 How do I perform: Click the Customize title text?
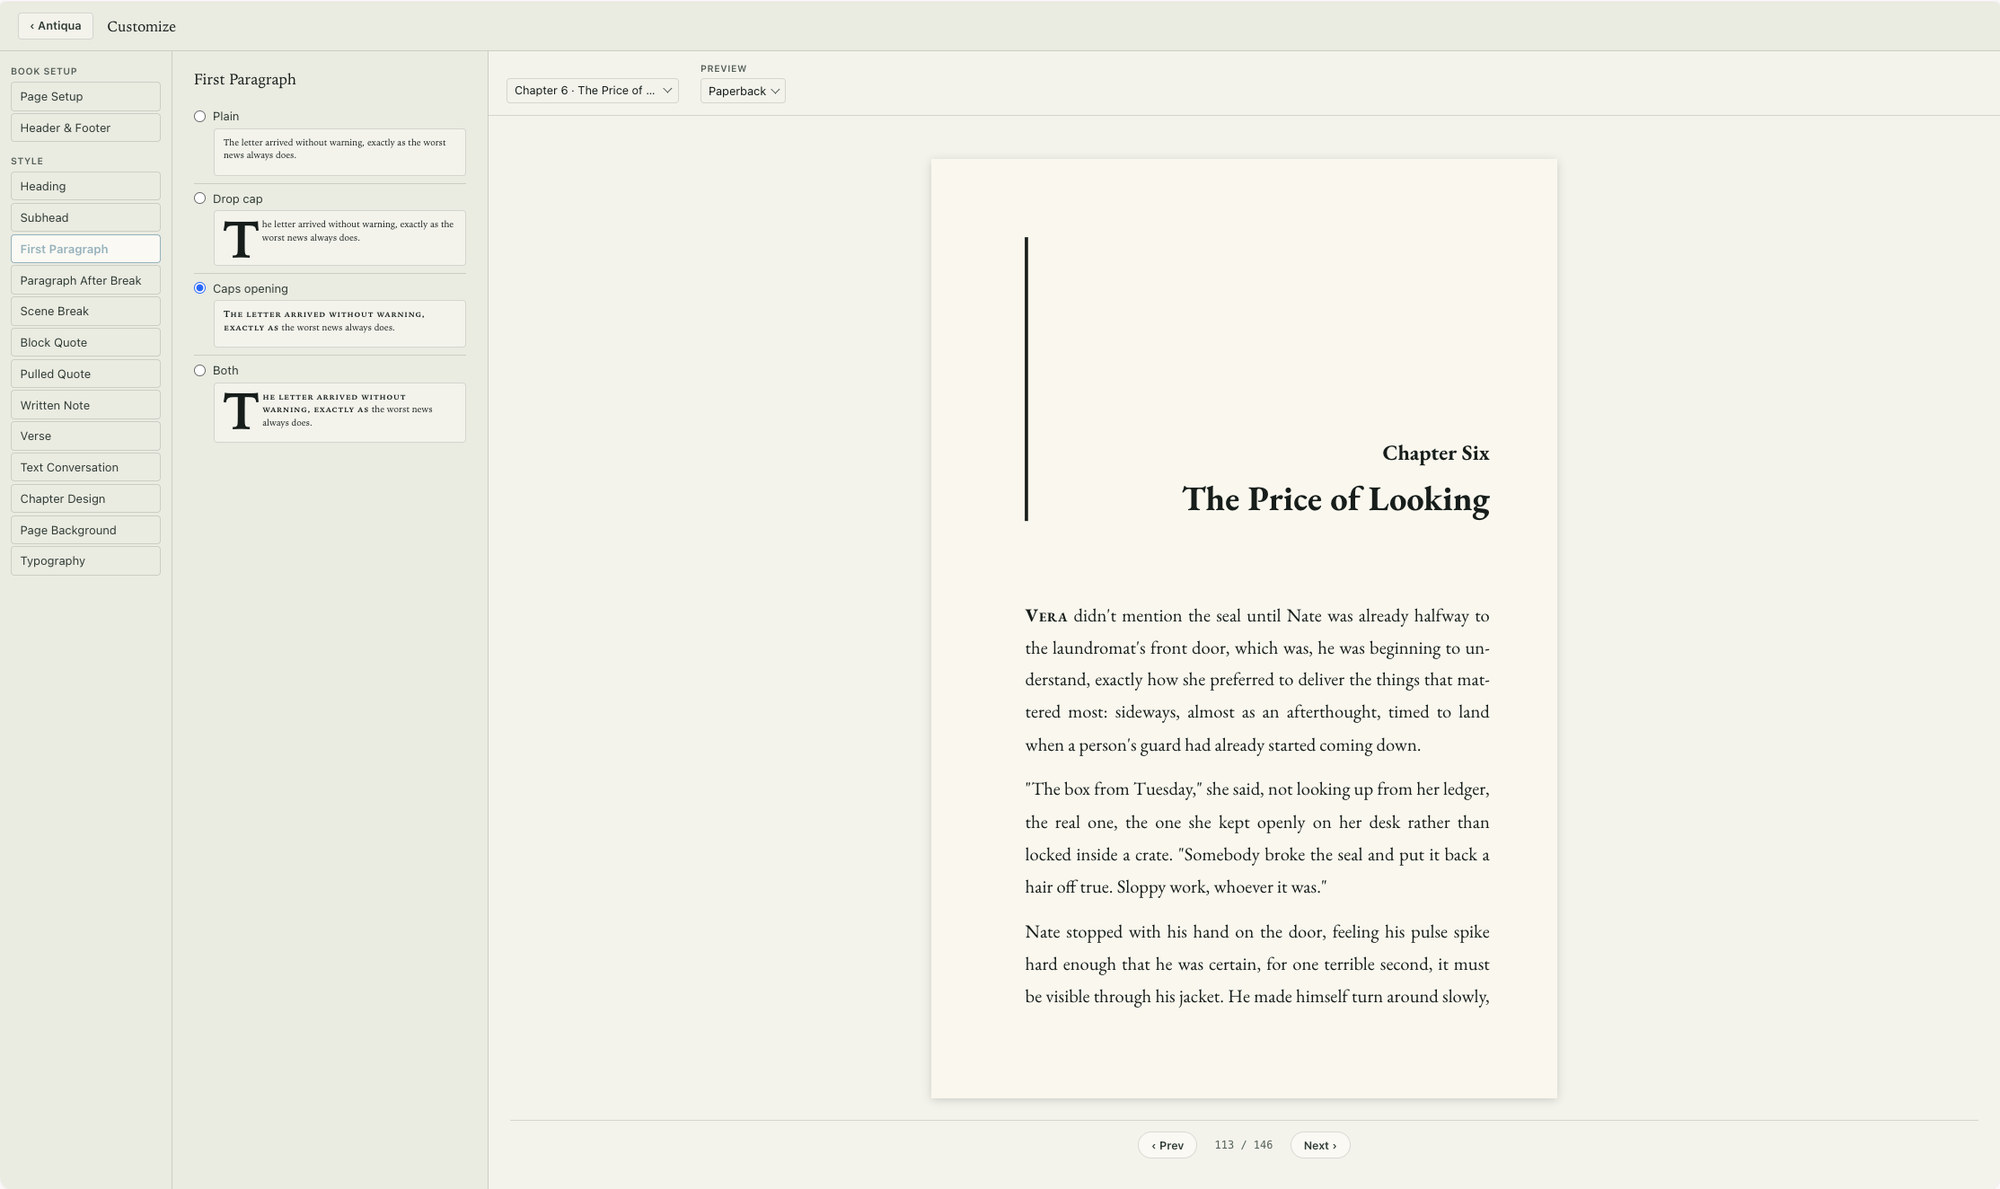point(141,27)
